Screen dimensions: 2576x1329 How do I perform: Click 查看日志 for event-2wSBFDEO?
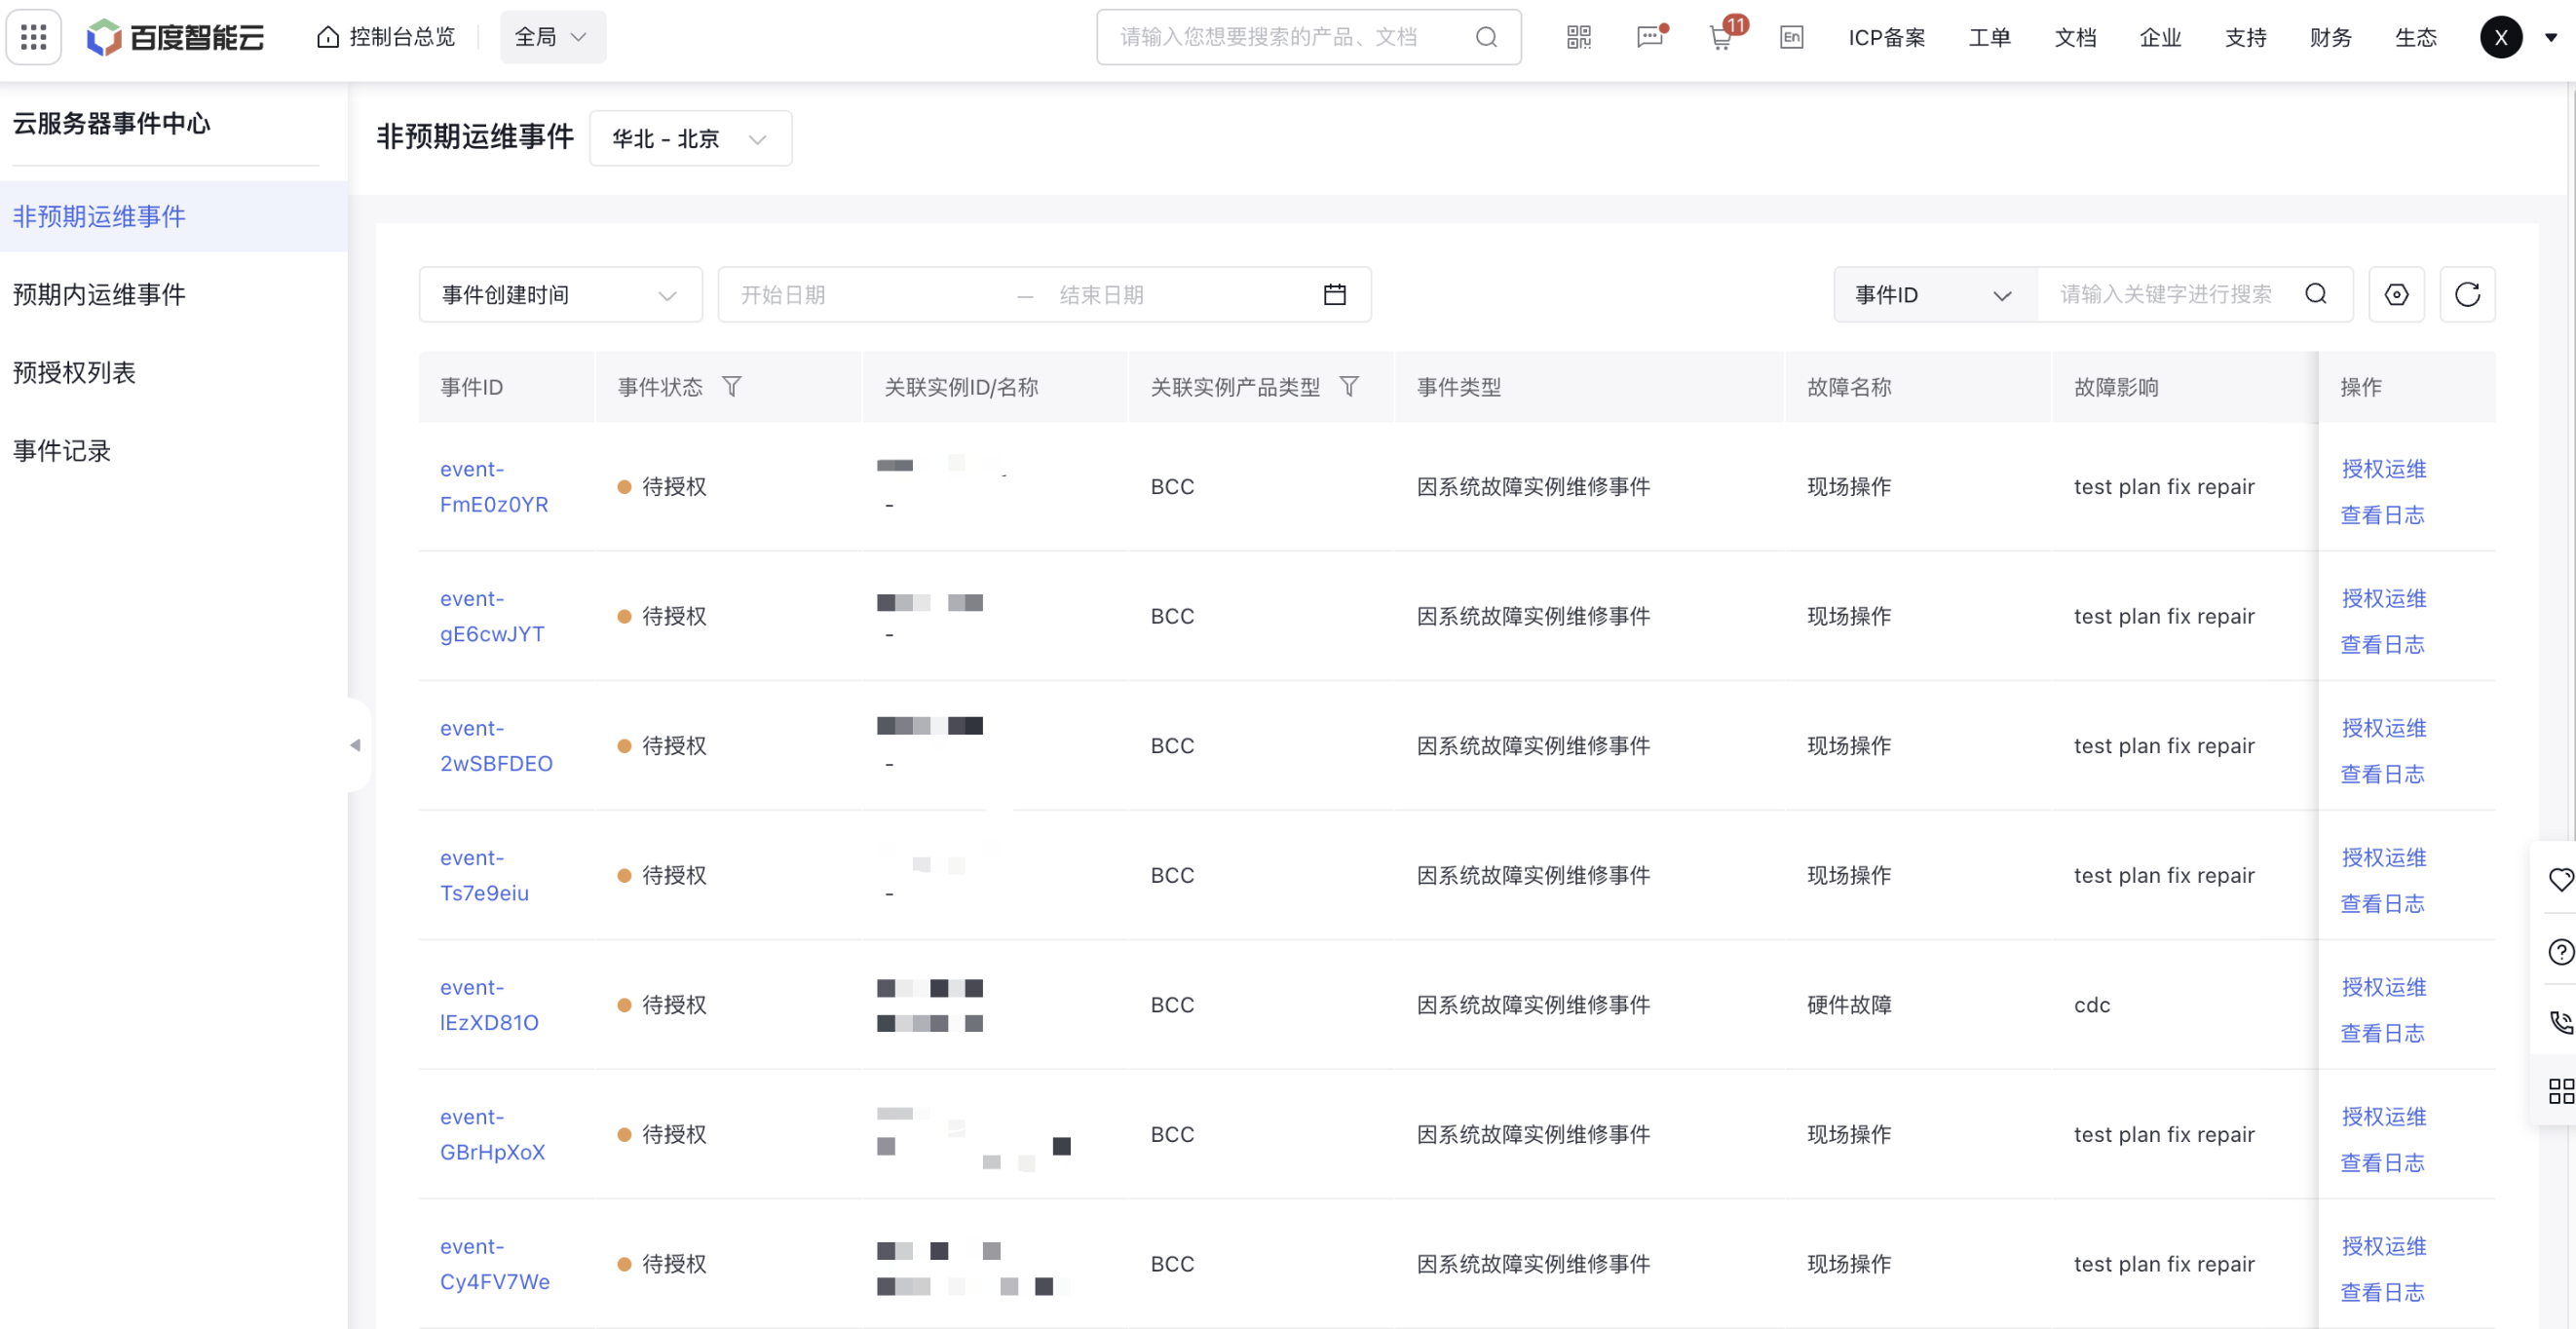[2382, 774]
